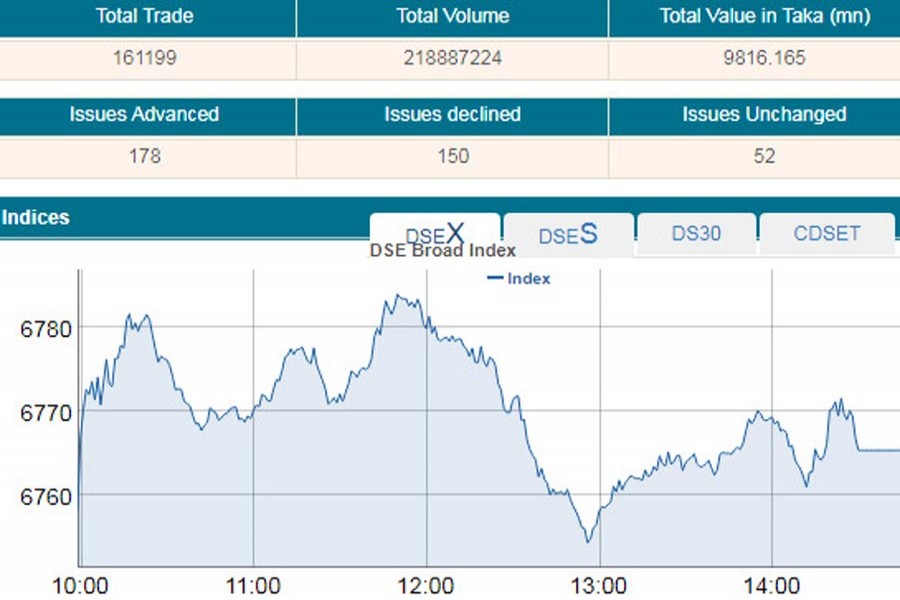Click the Issues Advanced header
Image resolution: width=900 pixels, height=600 pixels.
tap(144, 114)
